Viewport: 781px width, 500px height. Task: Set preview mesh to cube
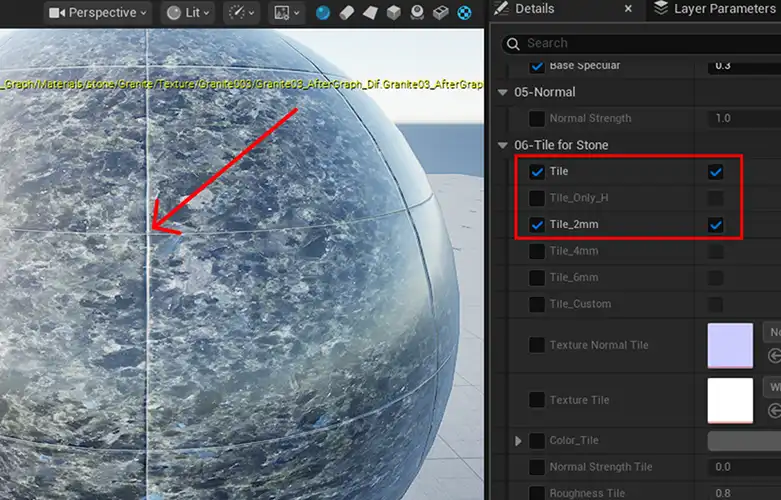(393, 12)
